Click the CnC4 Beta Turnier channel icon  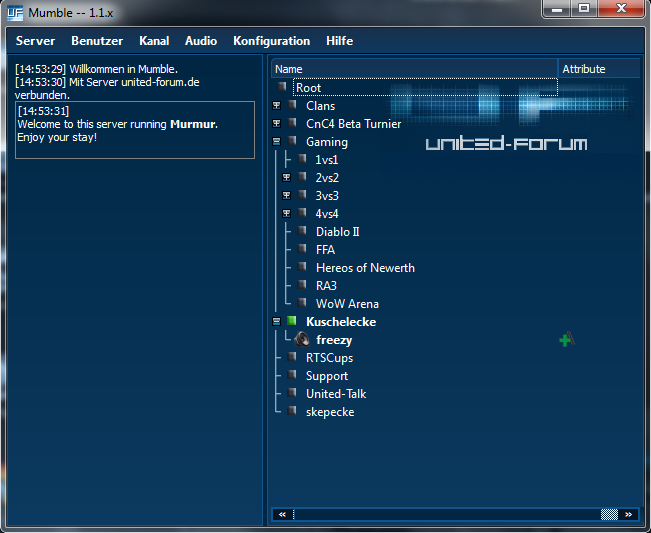(x=292, y=122)
